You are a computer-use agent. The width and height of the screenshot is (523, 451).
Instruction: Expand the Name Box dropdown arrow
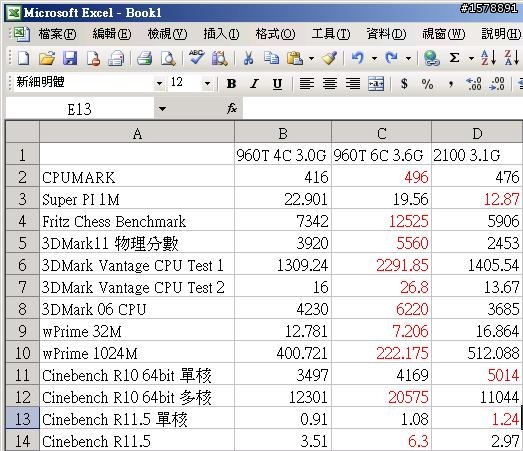coord(162,109)
